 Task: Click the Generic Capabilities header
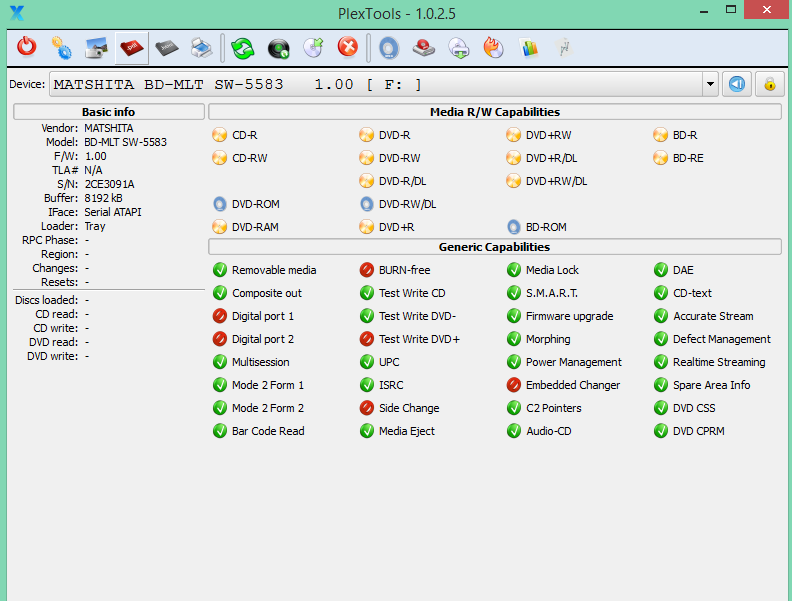[494, 247]
